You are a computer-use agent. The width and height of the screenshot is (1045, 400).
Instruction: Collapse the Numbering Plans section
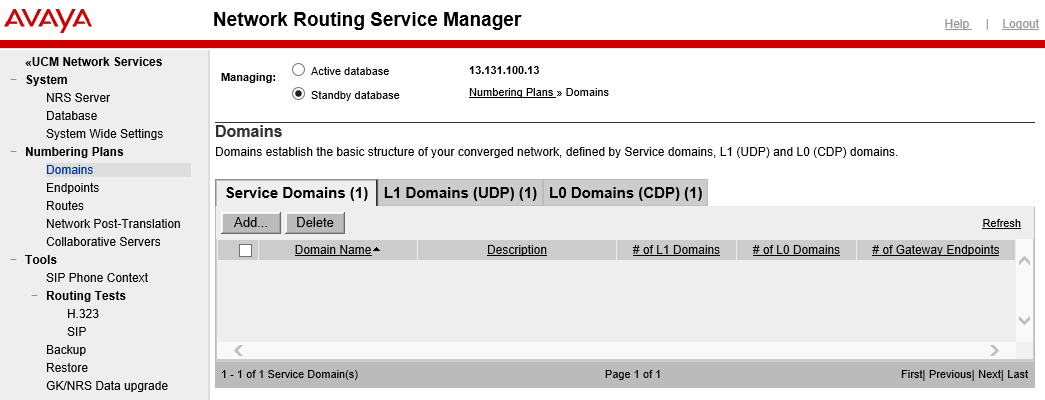(14, 152)
